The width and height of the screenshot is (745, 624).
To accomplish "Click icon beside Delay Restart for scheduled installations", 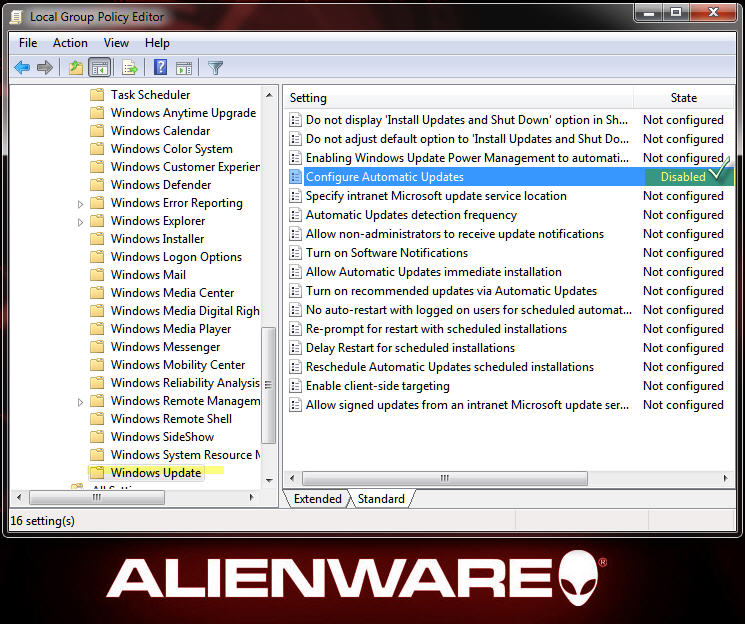I will pos(296,348).
